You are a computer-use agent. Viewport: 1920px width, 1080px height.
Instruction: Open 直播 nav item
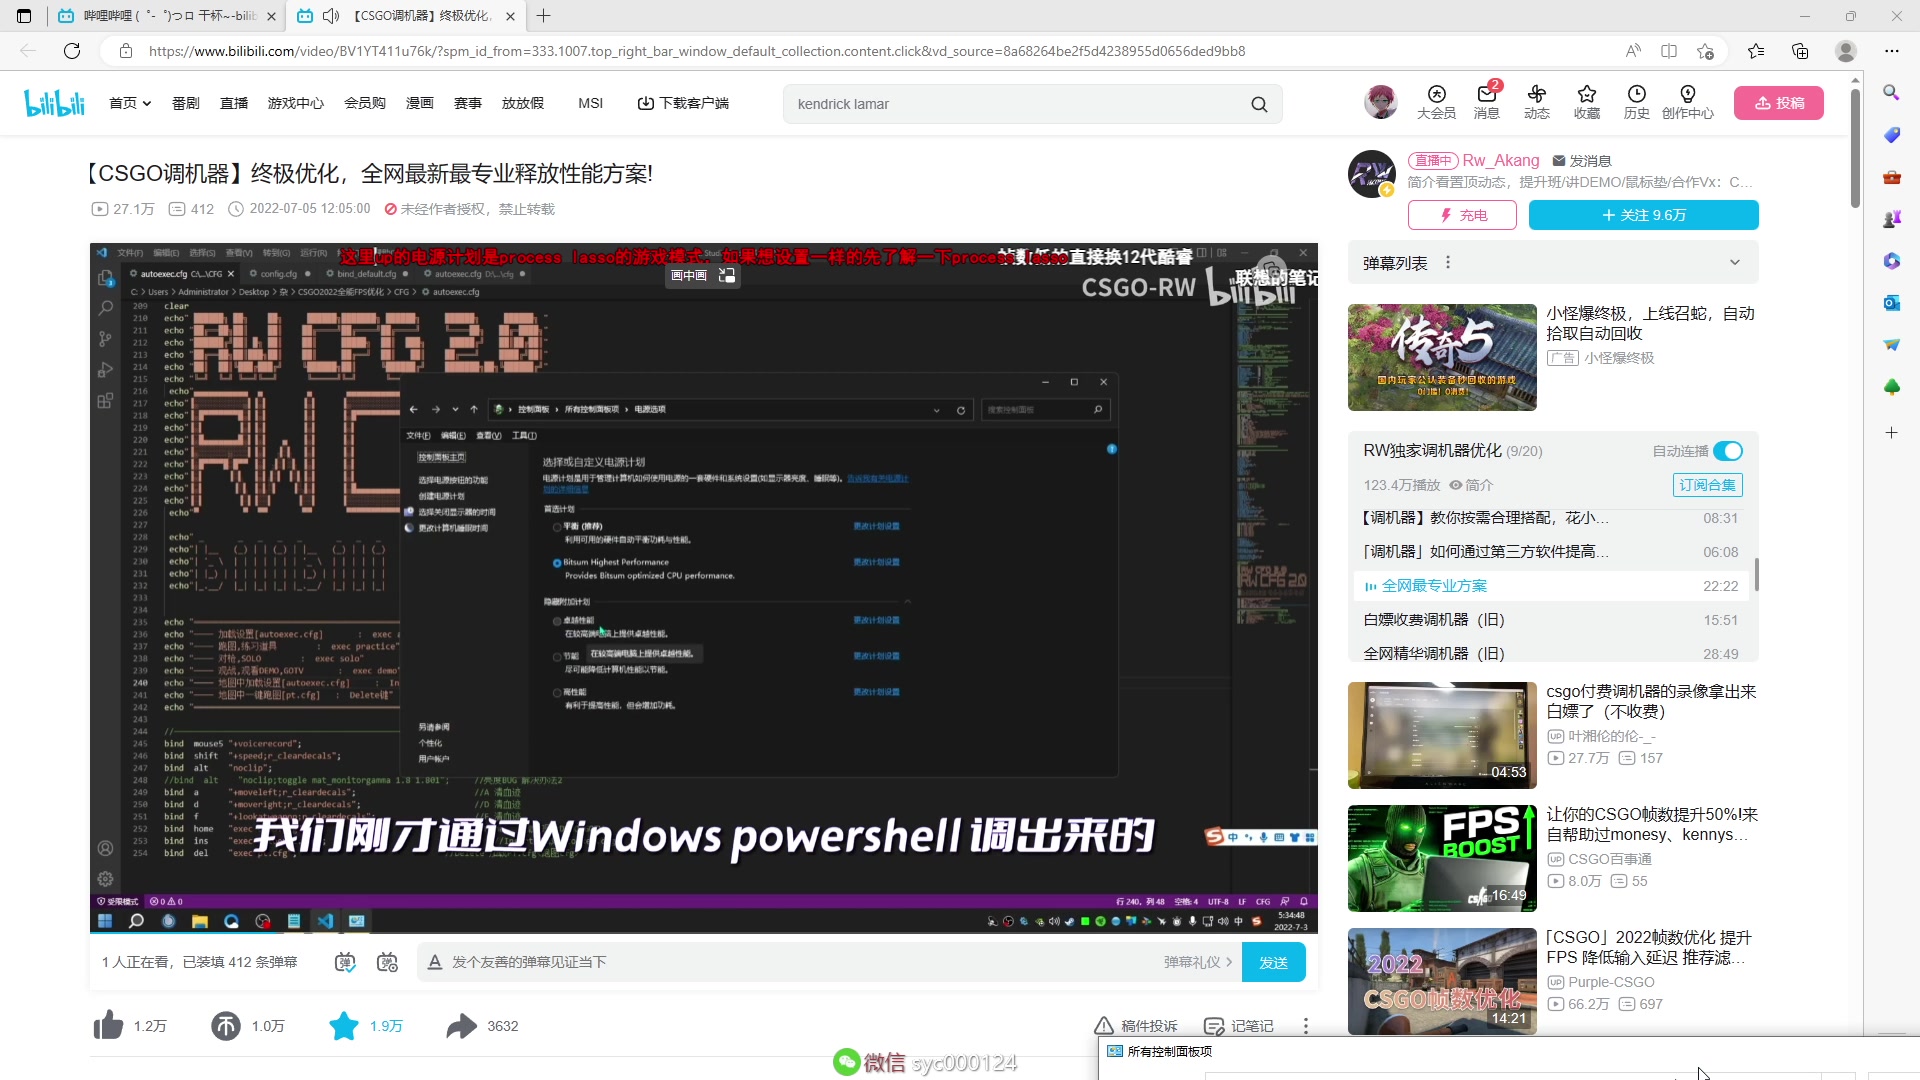234,103
